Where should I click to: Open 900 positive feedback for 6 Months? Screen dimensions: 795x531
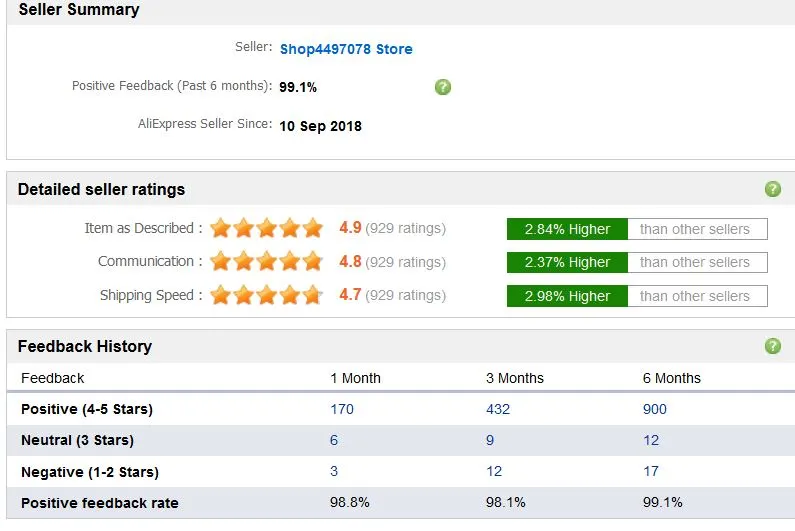click(x=655, y=409)
